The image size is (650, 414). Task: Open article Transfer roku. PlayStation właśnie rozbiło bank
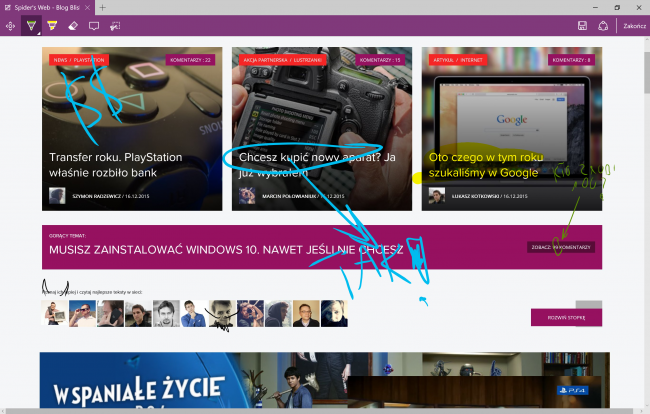pyautogui.click(x=116, y=165)
